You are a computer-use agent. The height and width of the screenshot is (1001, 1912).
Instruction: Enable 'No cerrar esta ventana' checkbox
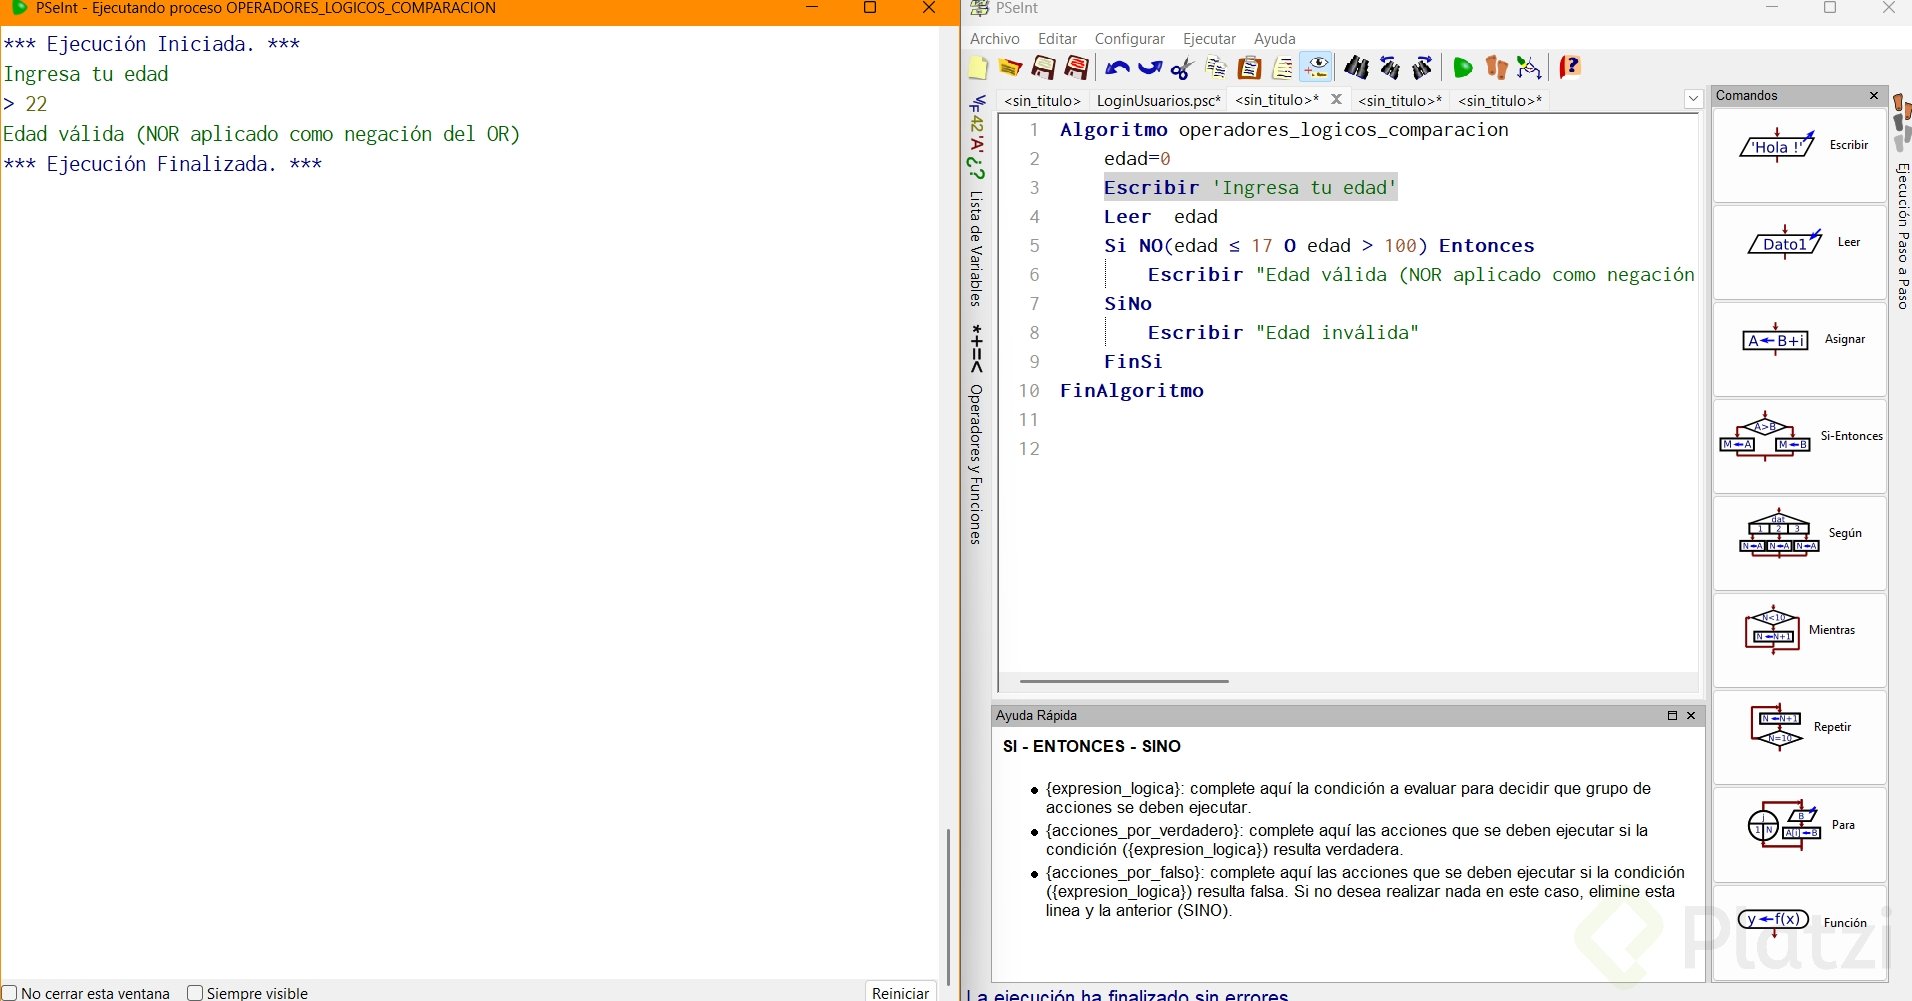pos(10,993)
